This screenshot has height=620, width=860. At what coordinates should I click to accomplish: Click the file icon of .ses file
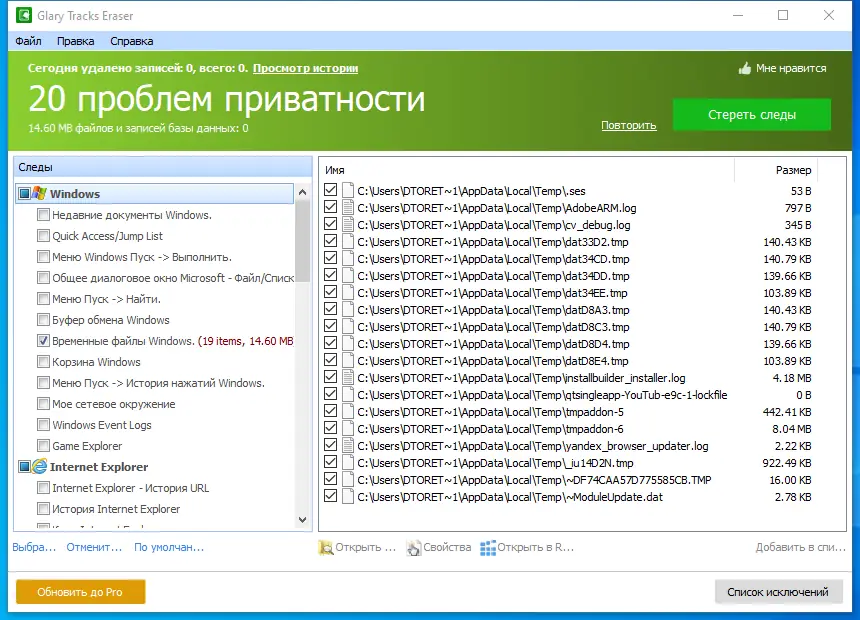(x=347, y=190)
